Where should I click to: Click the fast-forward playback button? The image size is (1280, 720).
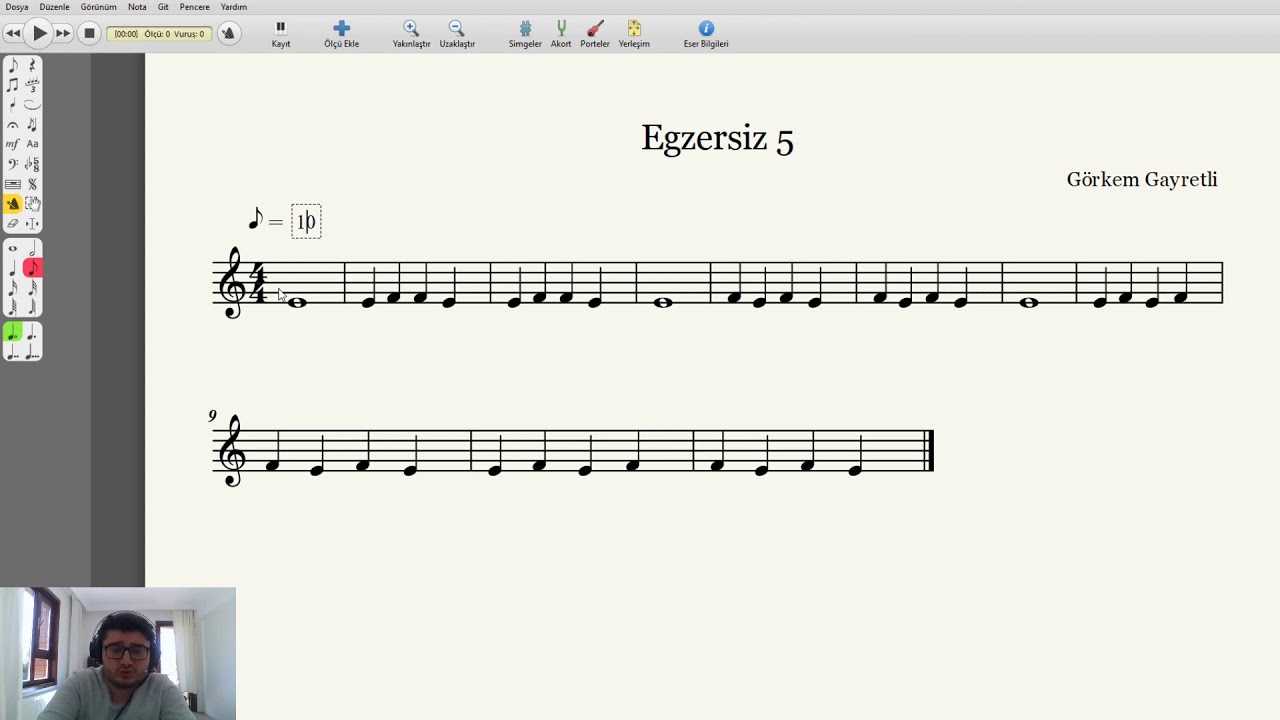(x=63, y=33)
